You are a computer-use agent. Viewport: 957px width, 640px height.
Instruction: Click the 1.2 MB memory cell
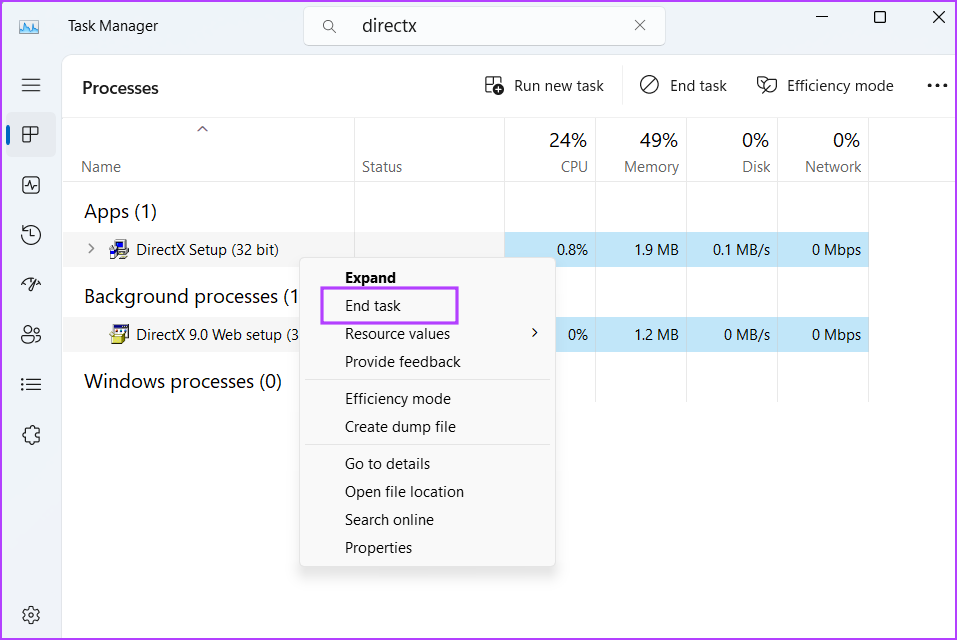(x=641, y=334)
